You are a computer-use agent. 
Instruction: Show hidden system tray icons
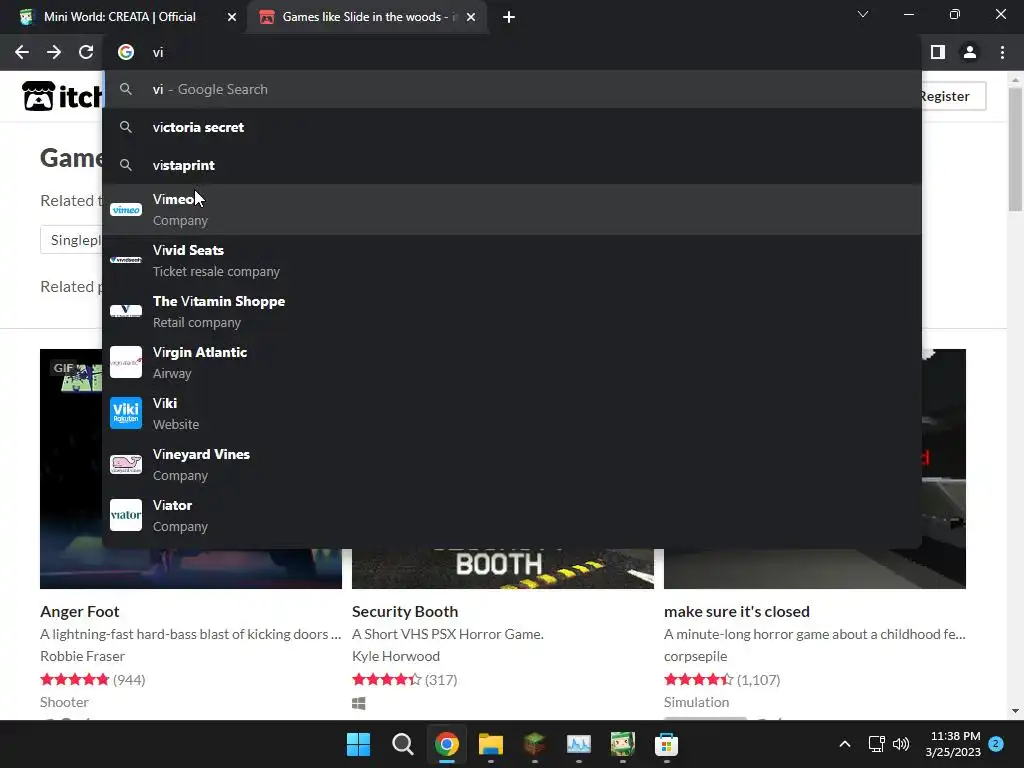click(844, 744)
